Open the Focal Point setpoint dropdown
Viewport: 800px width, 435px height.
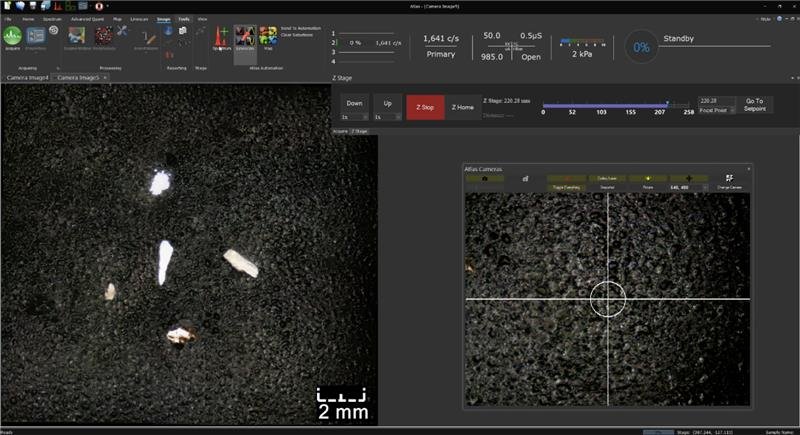pos(717,110)
